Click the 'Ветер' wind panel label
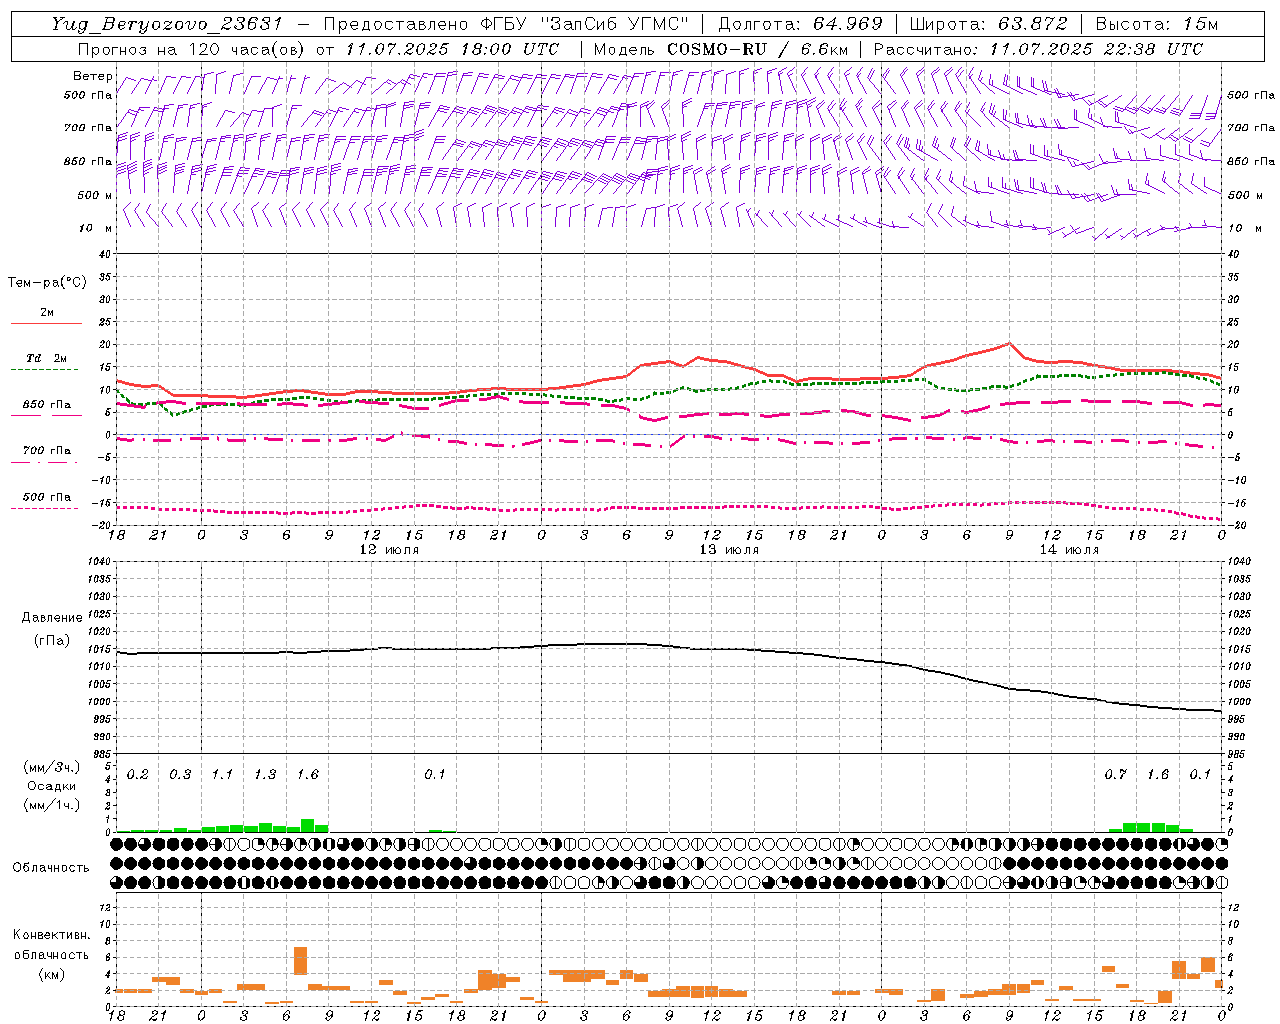 93,76
